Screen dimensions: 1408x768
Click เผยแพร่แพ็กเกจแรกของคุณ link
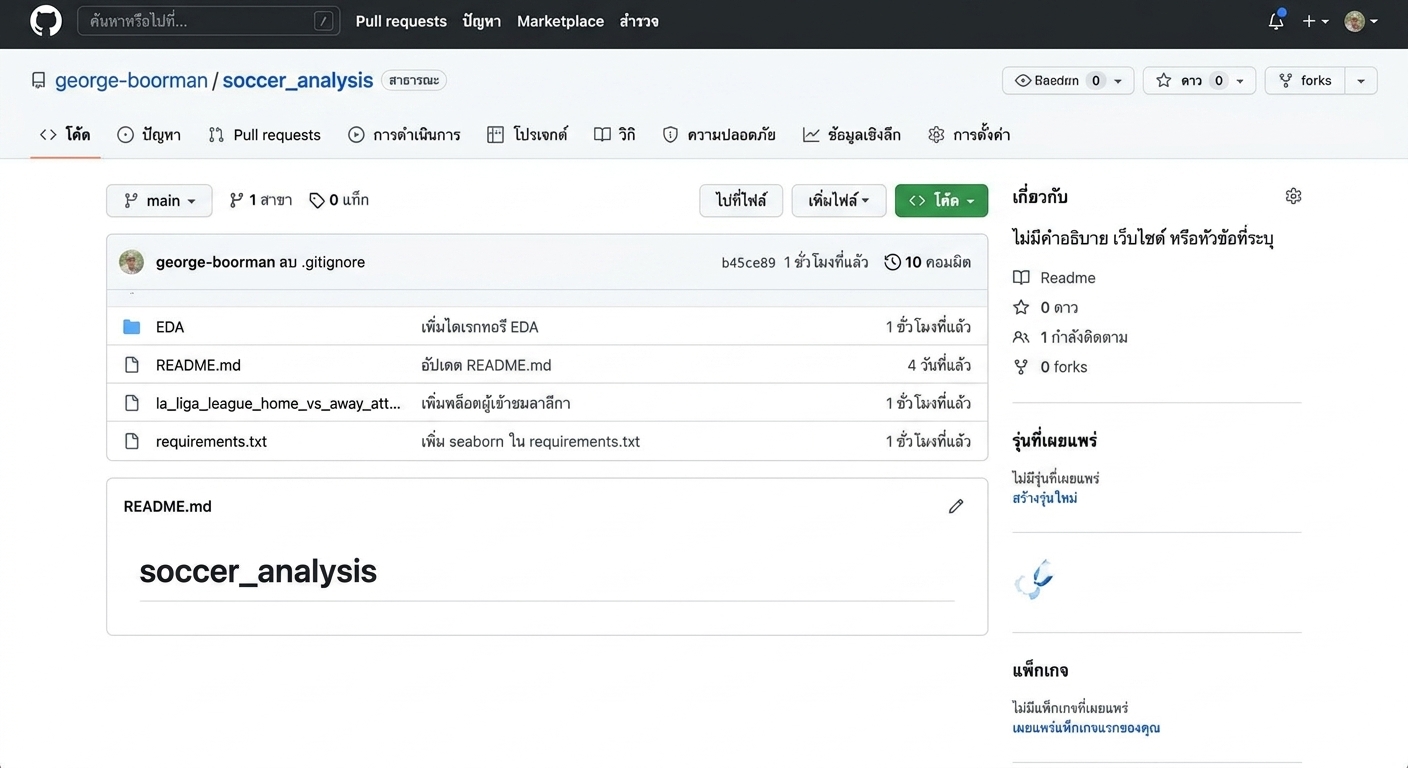click(1086, 728)
